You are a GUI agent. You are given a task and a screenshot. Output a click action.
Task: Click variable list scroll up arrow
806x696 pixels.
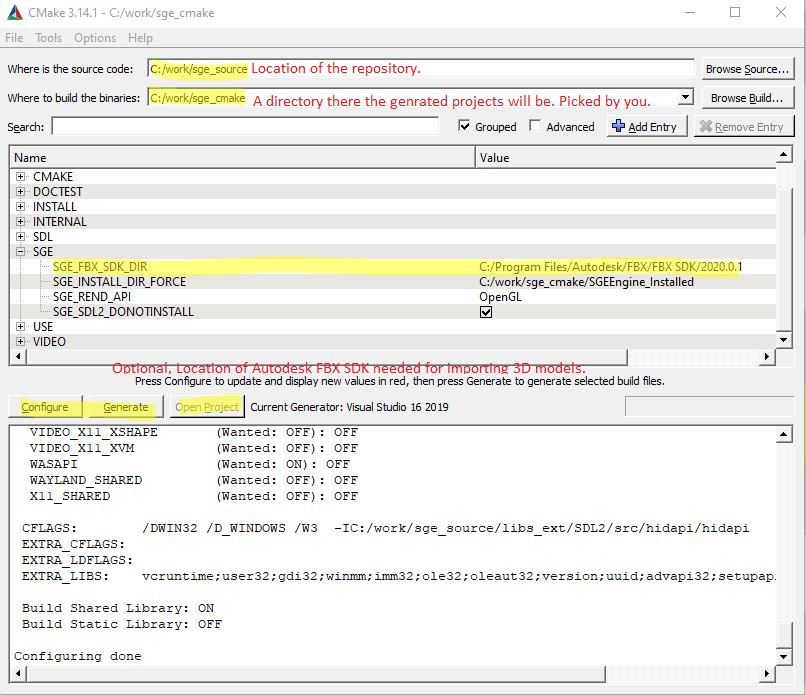point(783,154)
